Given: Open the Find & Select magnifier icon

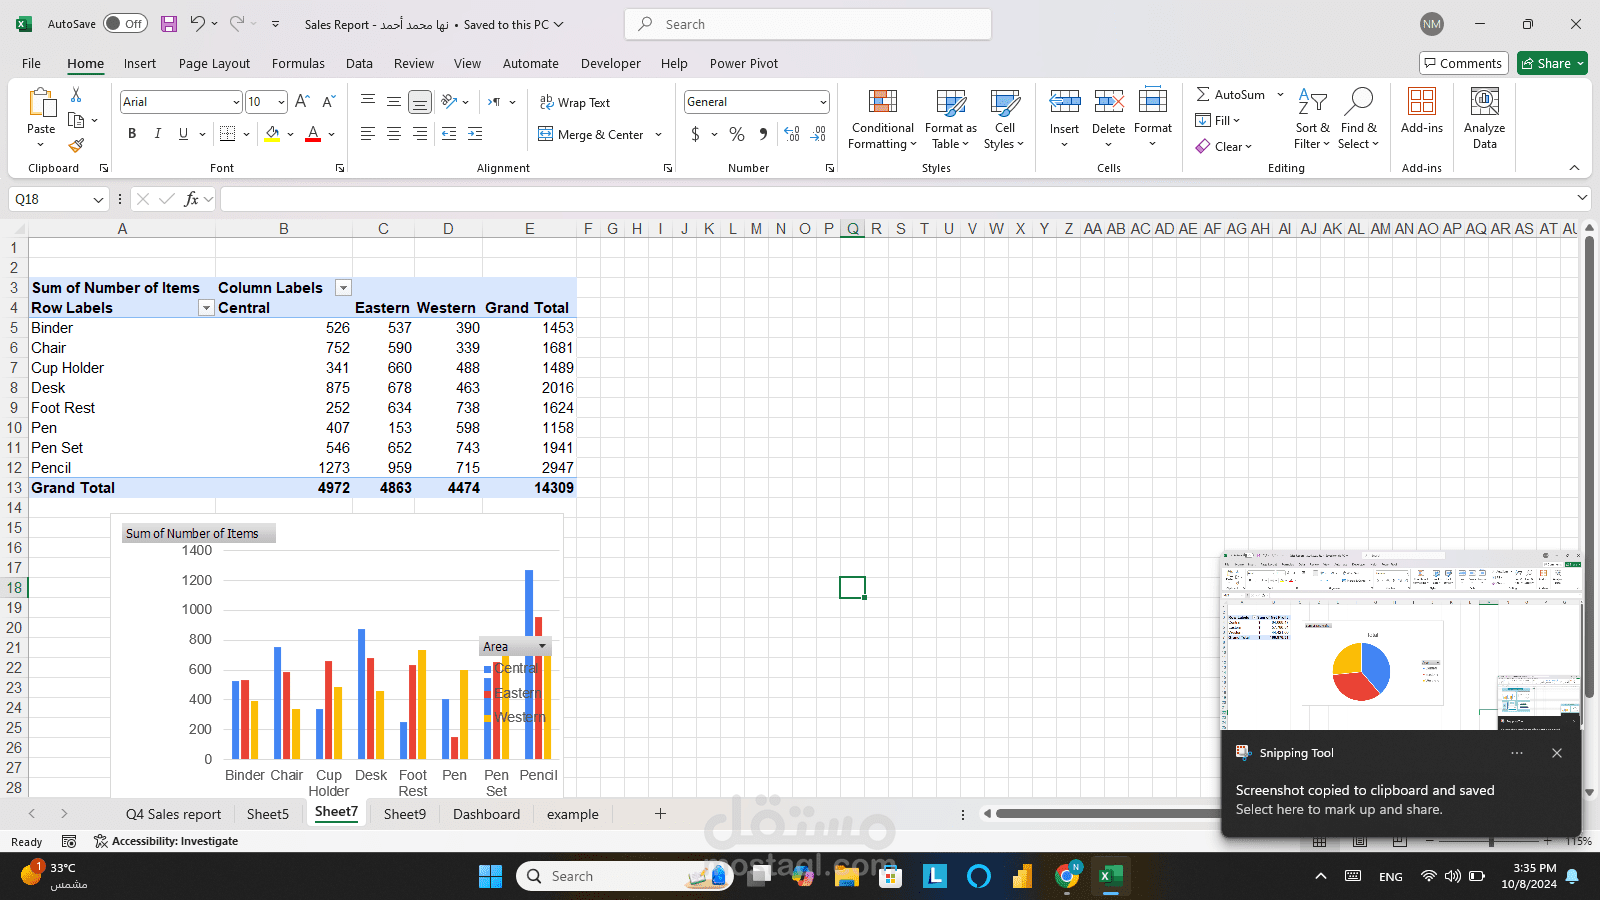Looking at the screenshot, I should point(1359,101).
